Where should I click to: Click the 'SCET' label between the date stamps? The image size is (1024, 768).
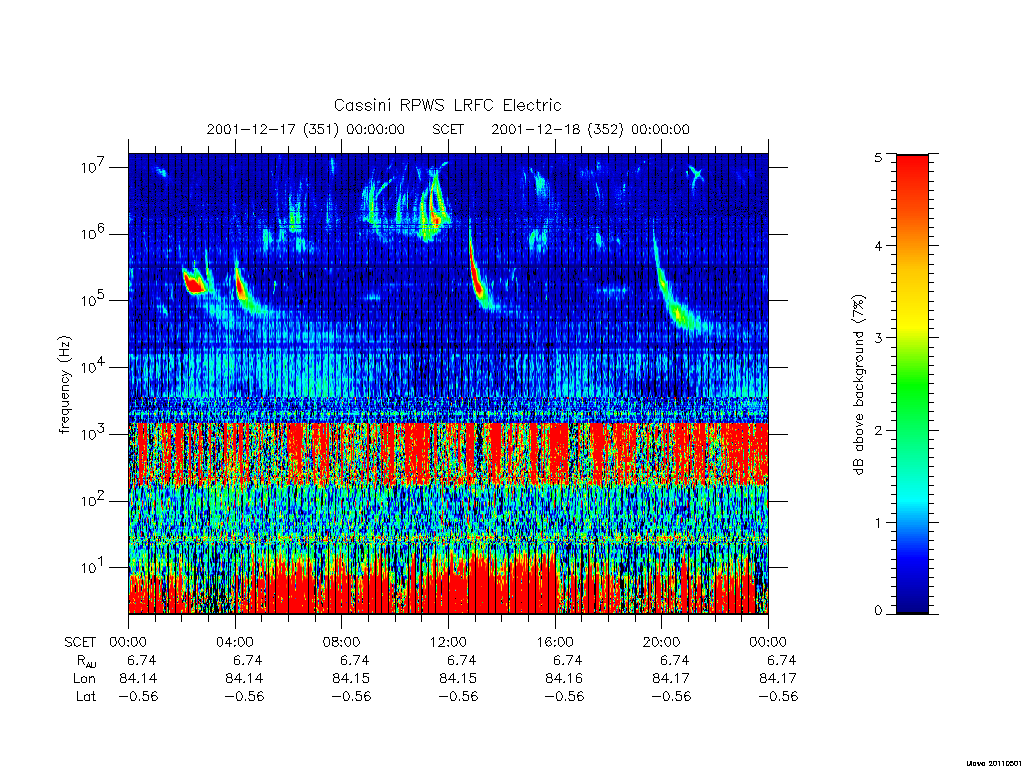[448, 129]
